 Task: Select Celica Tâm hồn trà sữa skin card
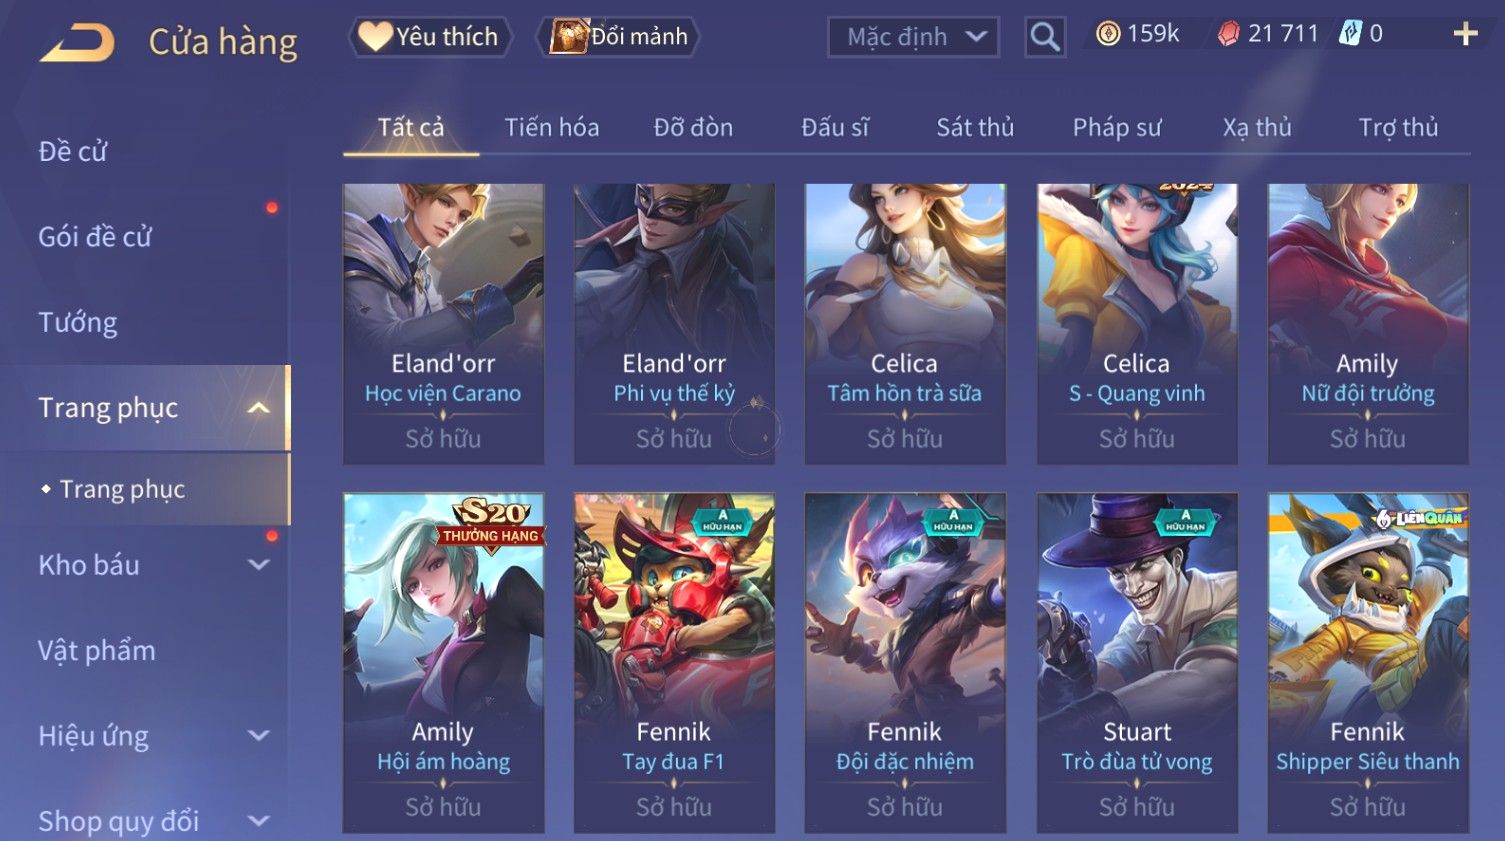click(905, 324)
